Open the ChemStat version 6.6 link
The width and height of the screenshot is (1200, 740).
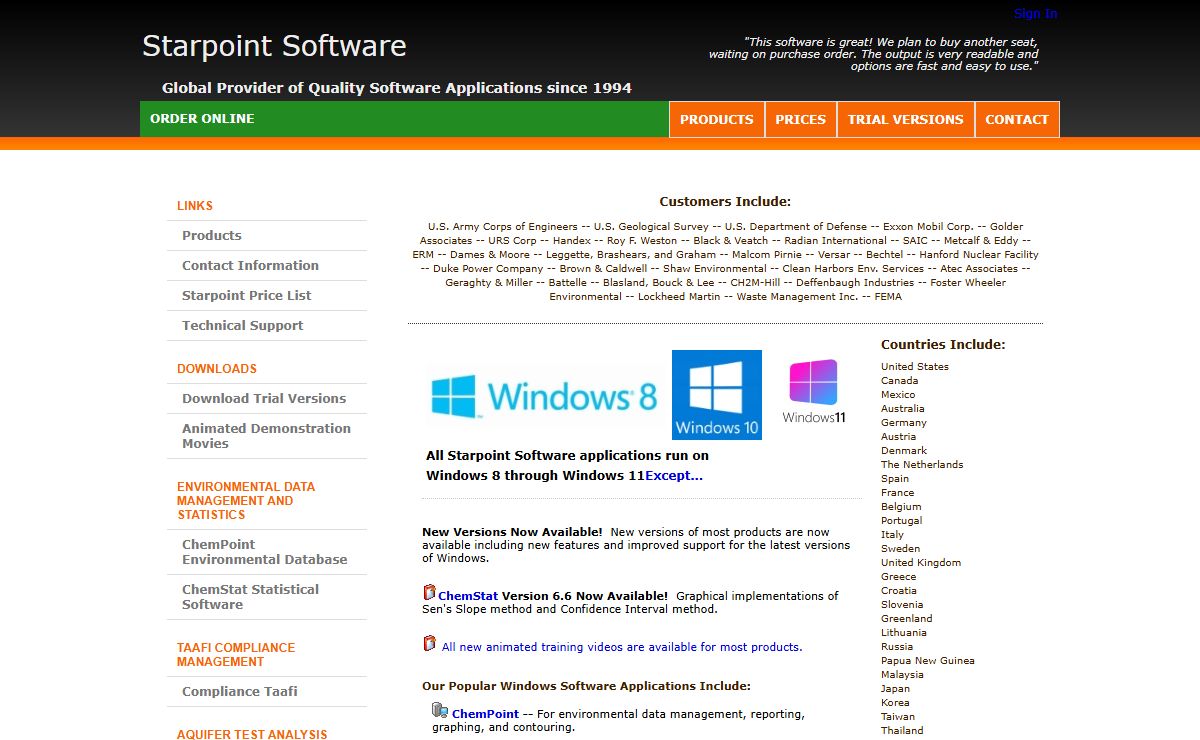pos(469,596)
